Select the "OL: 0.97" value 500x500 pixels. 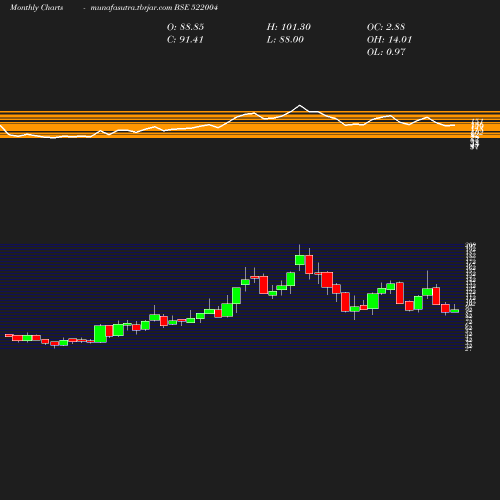click(386, 52)
